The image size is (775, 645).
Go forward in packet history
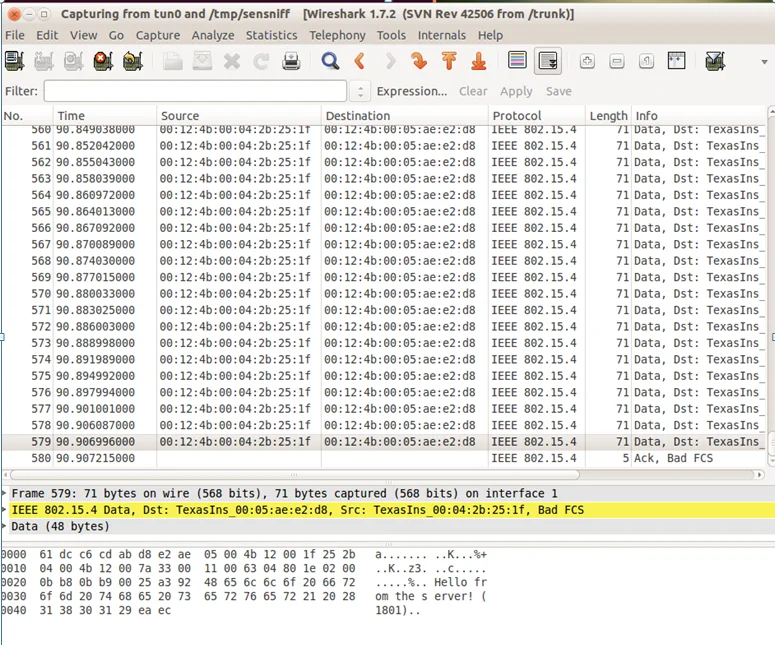(390, 61)
